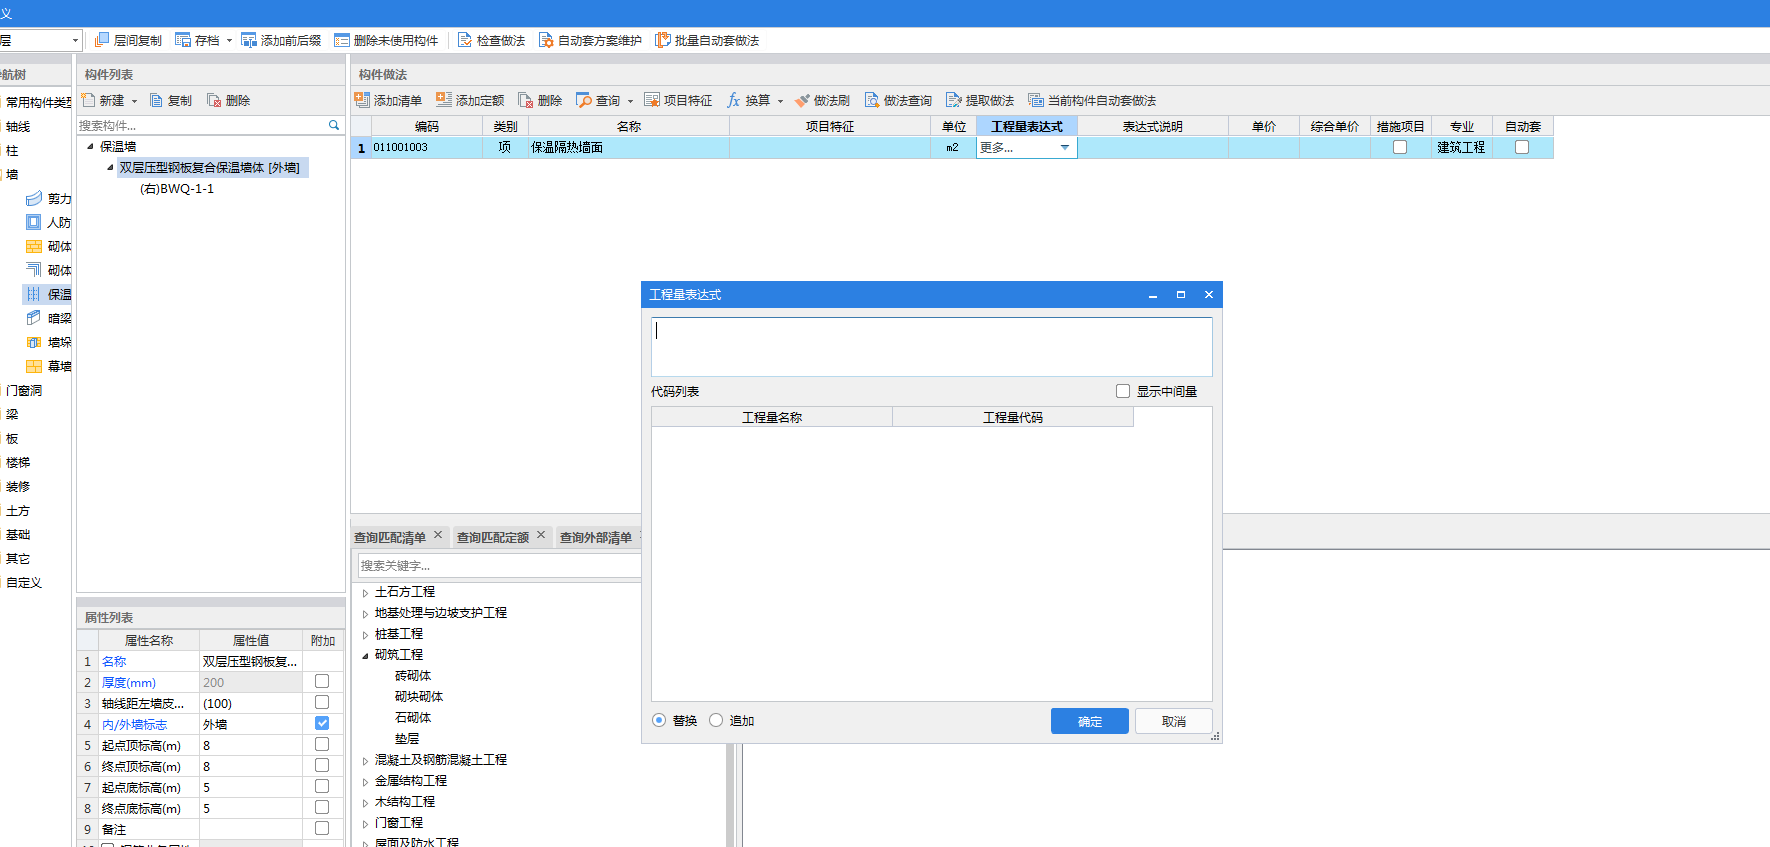Click the 搜索关键字 input field

click(499, 565)
